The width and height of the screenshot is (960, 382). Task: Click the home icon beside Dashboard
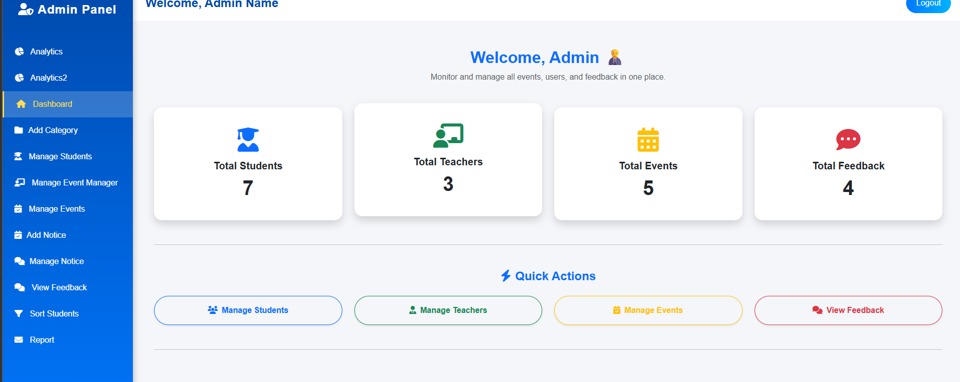click(x=21, y=104)
